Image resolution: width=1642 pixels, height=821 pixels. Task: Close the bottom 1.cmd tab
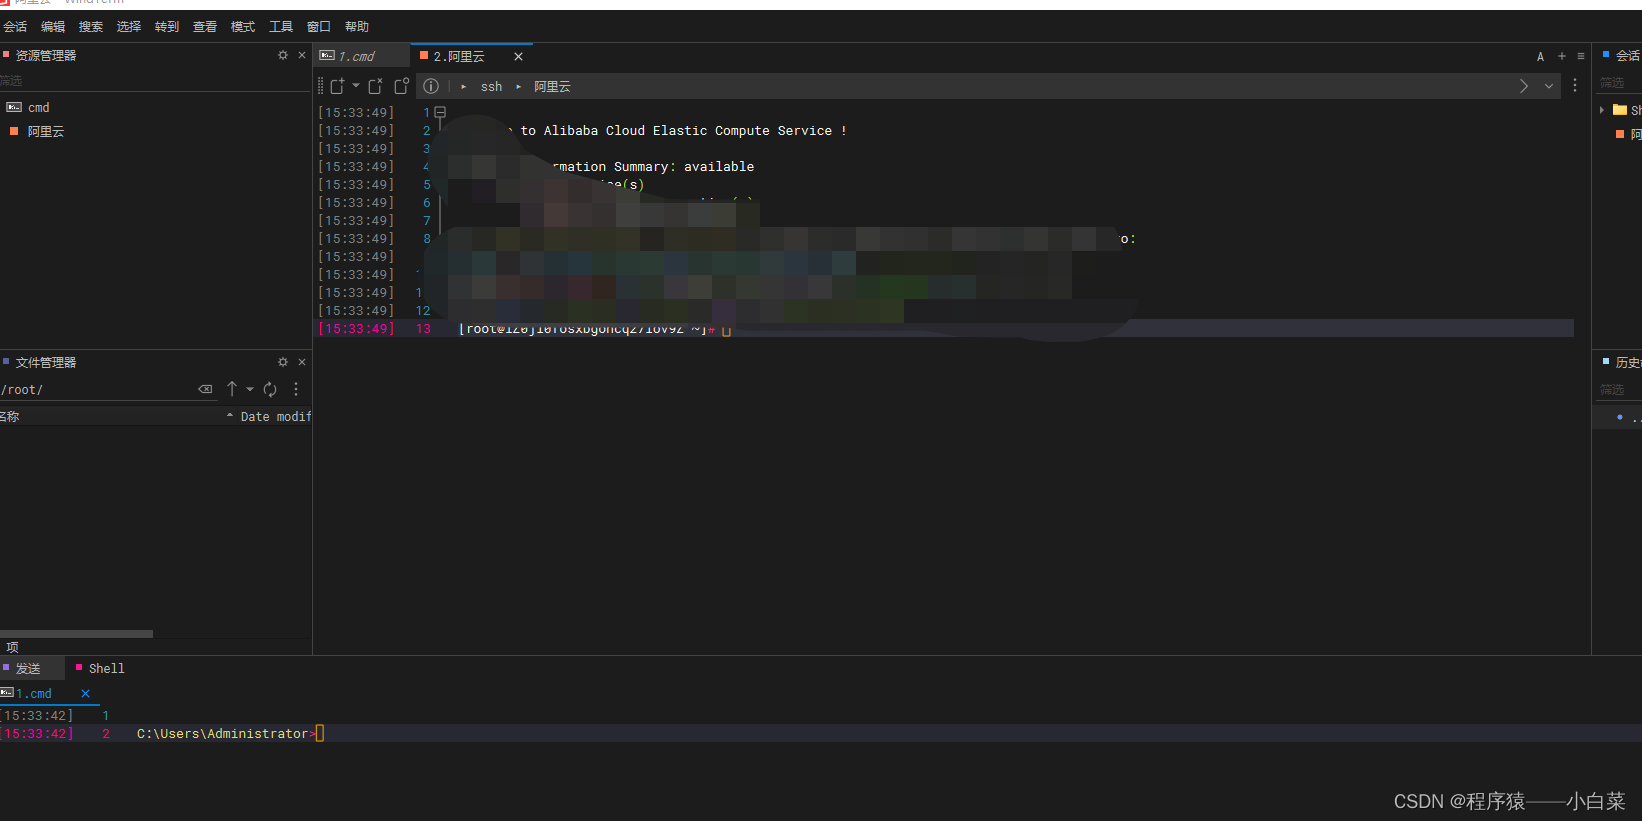click(85, 694)
